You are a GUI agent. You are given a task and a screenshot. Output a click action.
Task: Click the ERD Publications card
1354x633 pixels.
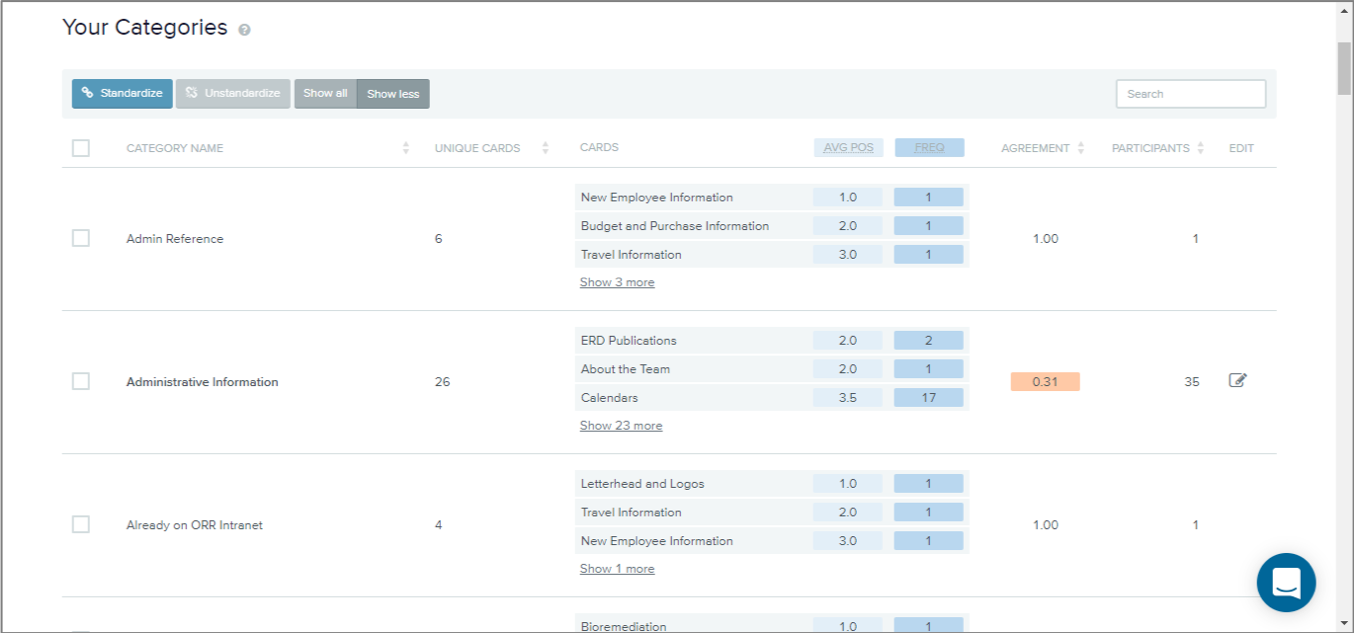629,340
